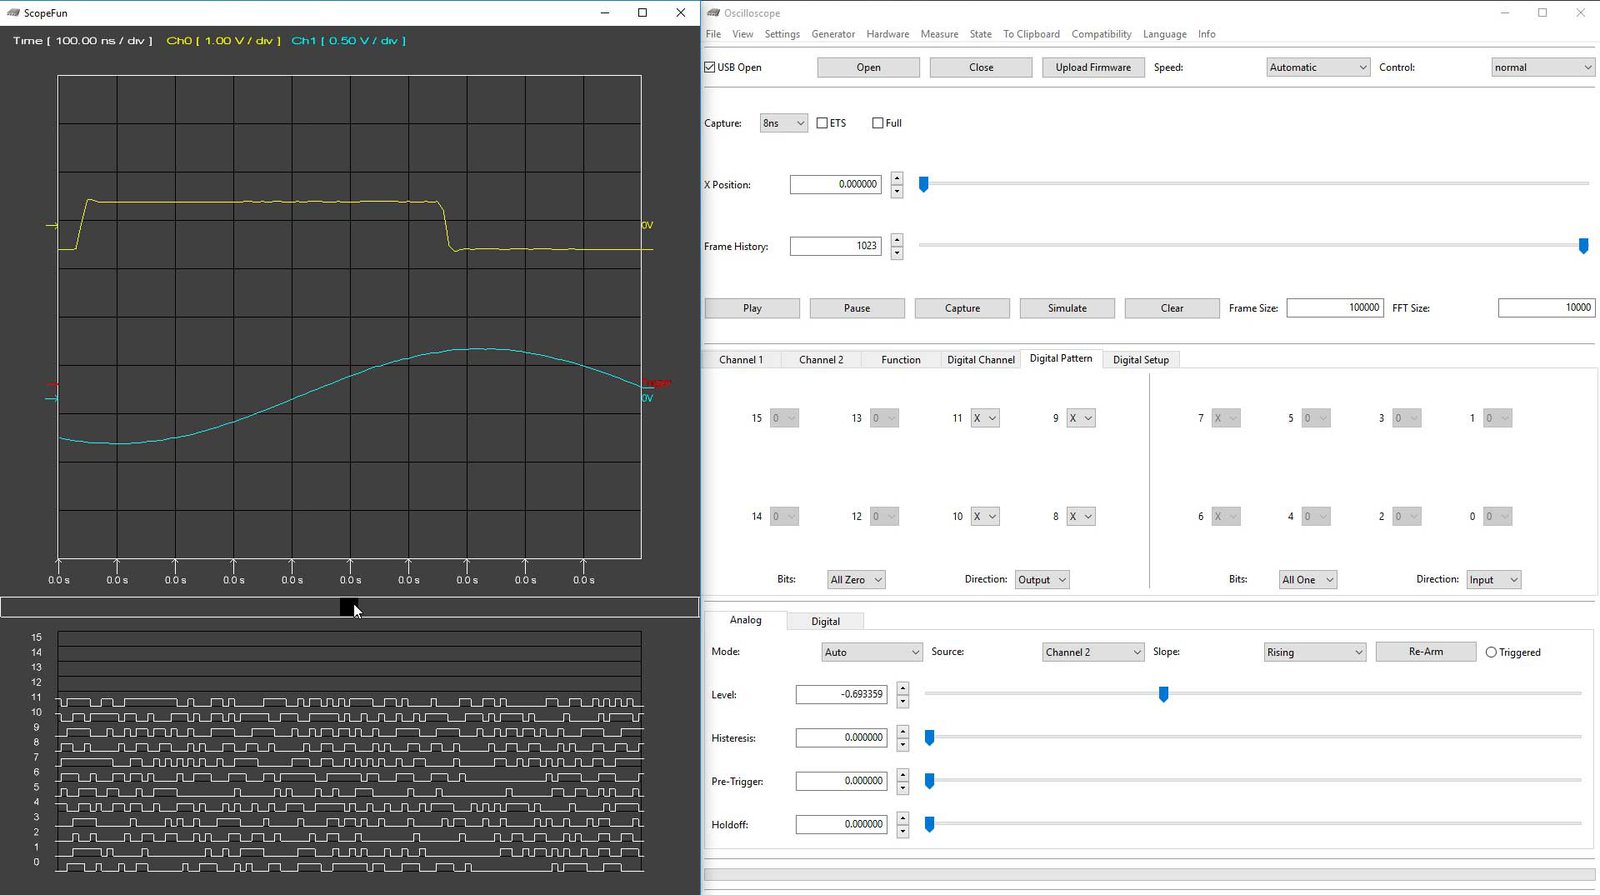The height and width of the screenshot is (895, 1600).
Task: Click the Open USB button
Action: [868, 67]
